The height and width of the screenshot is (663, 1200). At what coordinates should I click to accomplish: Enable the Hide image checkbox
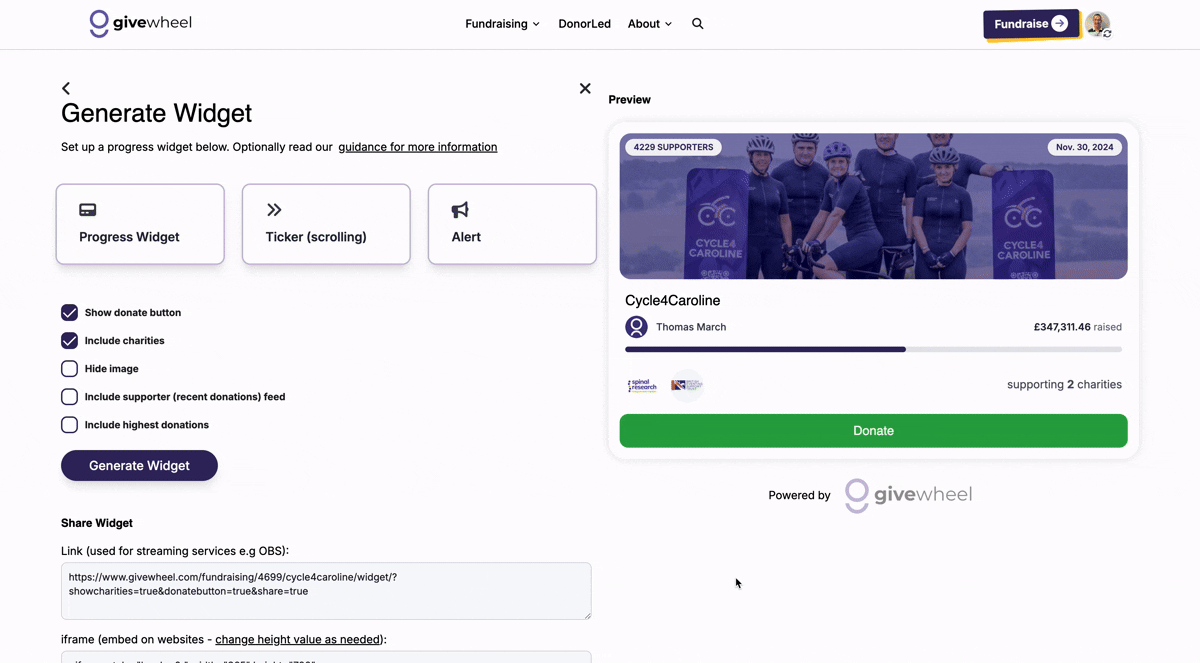70,369
